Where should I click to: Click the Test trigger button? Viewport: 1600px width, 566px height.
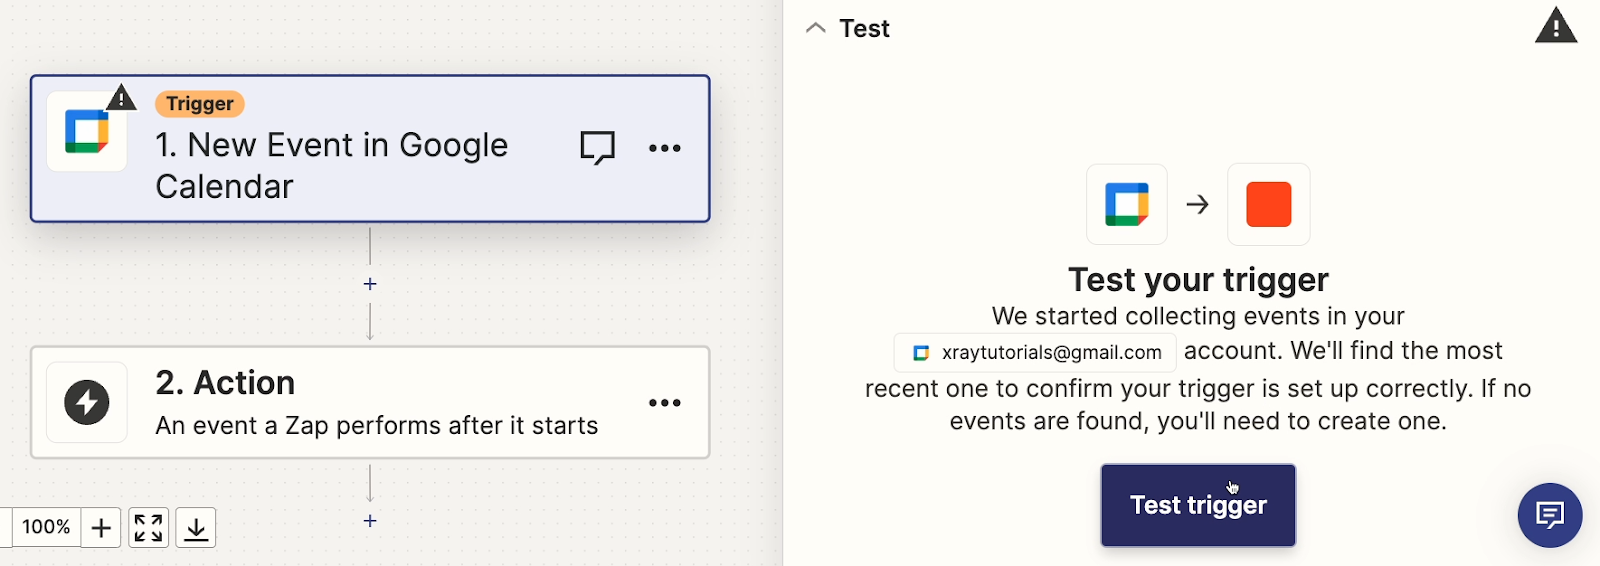[x=1198, y=505]
